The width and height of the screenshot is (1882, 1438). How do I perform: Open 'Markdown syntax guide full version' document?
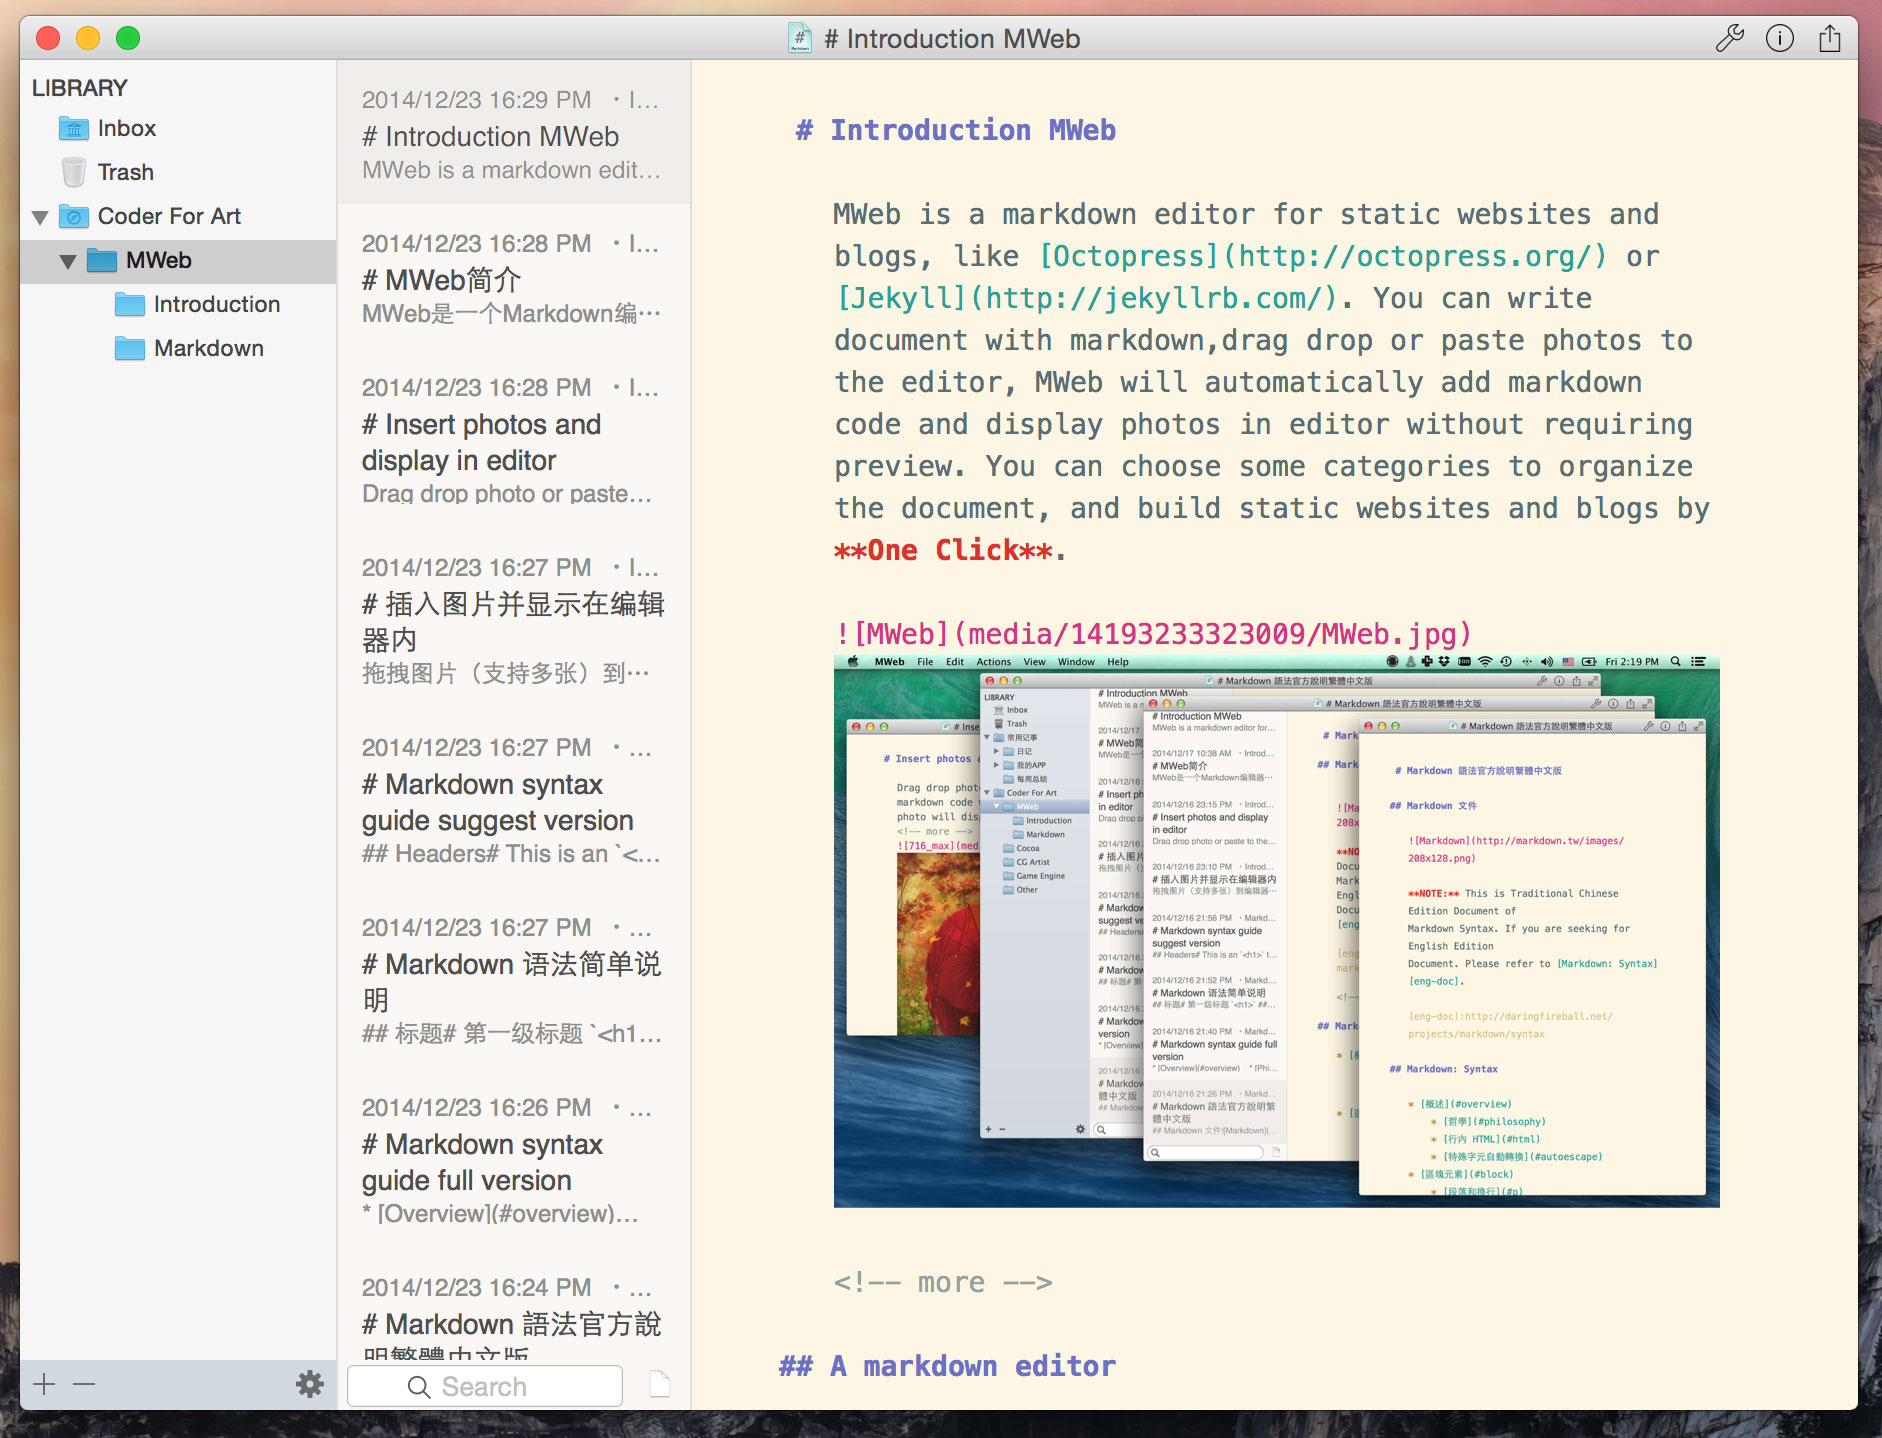click(x=514, y=1160)
